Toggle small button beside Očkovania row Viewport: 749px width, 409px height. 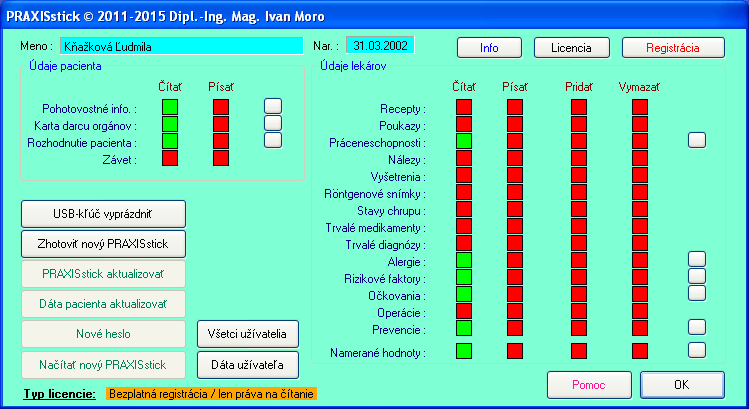(x=697, y=293)
